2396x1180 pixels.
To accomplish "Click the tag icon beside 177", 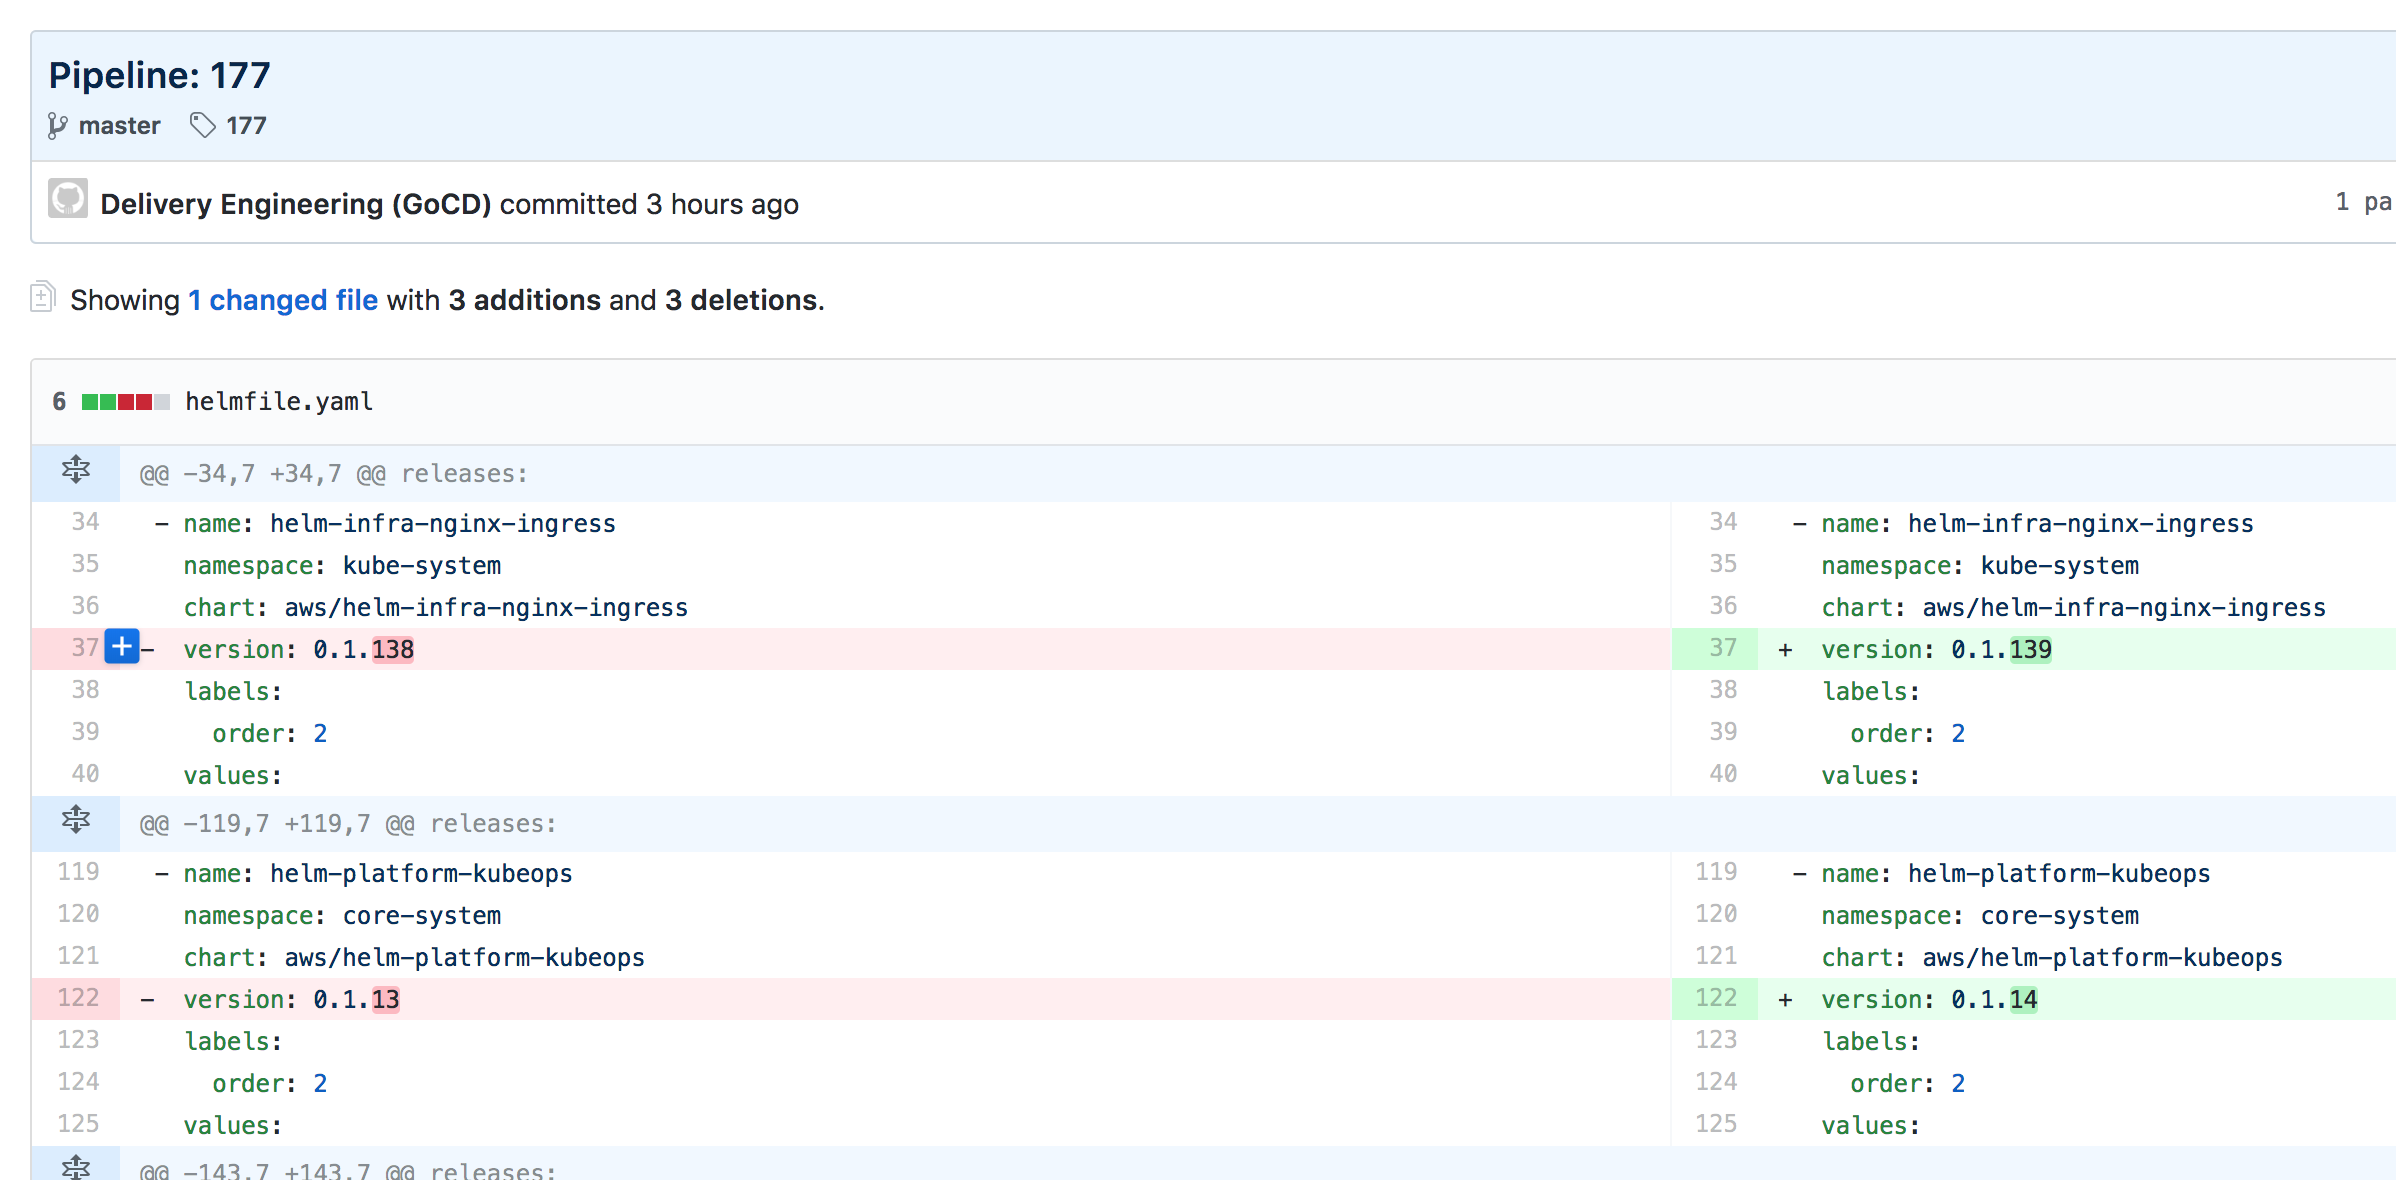I will (203, 125).
